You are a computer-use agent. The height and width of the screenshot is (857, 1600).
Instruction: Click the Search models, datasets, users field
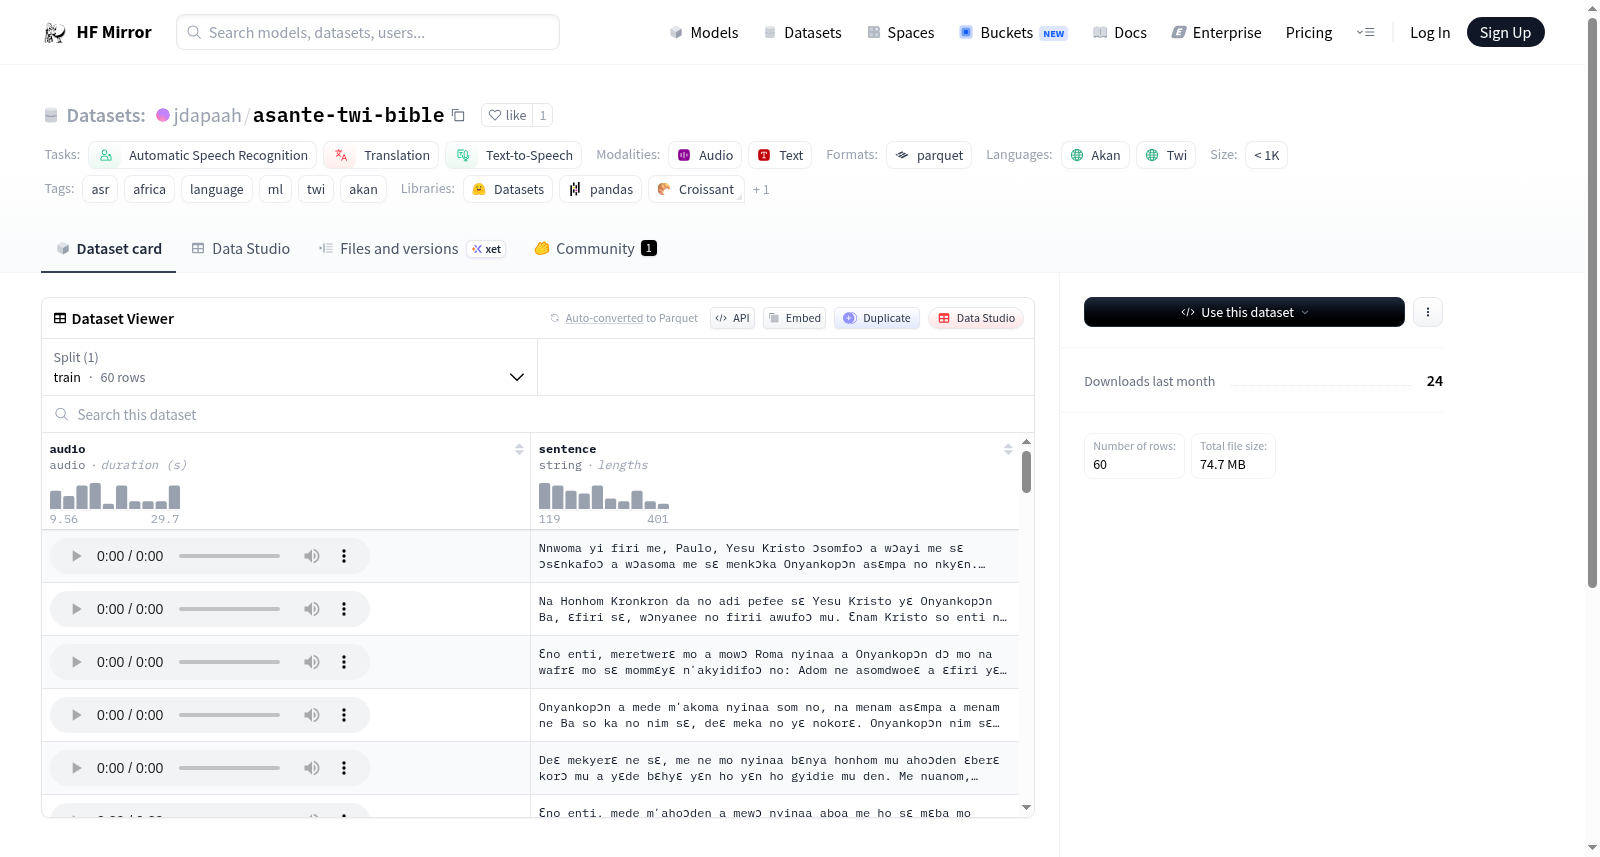tap(368, 32)
